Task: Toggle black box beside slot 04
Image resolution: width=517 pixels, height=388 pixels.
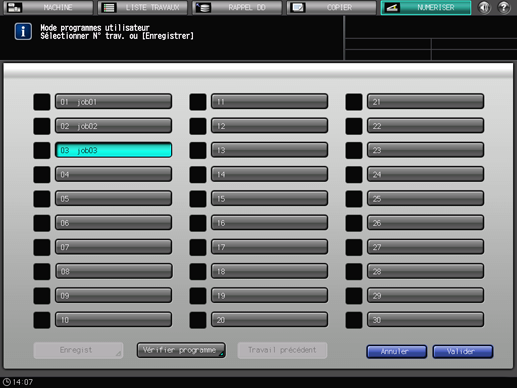Action: (42, 175)
